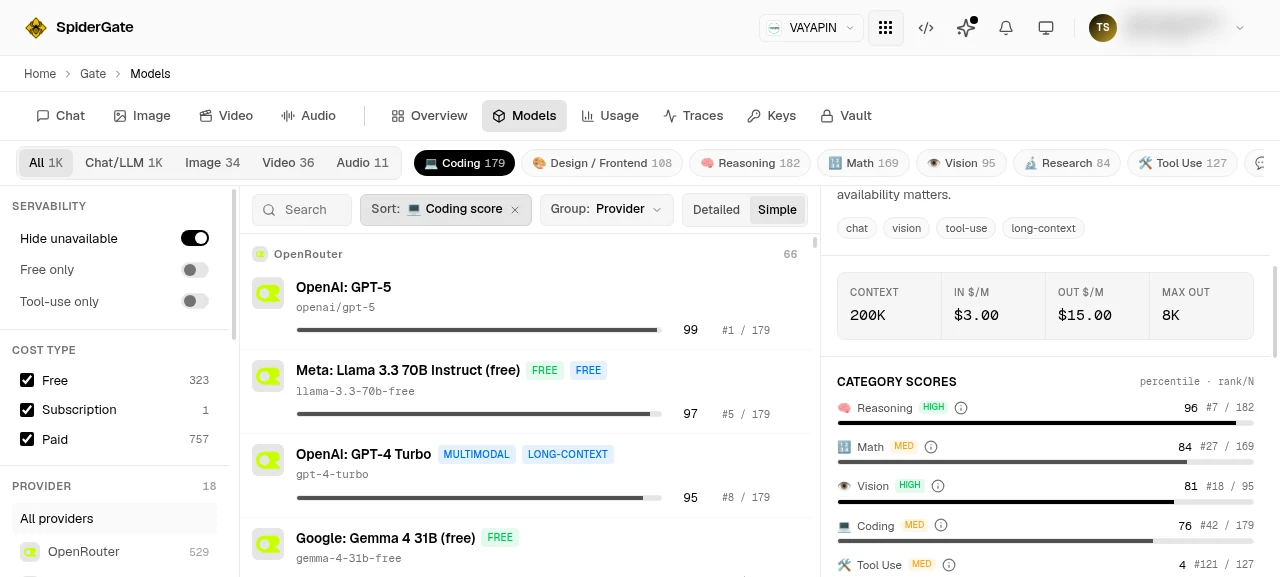Click info icon next to Coding score
Image resolution: width=1280 pixels, height=577 pixels.
pos(941,525)
